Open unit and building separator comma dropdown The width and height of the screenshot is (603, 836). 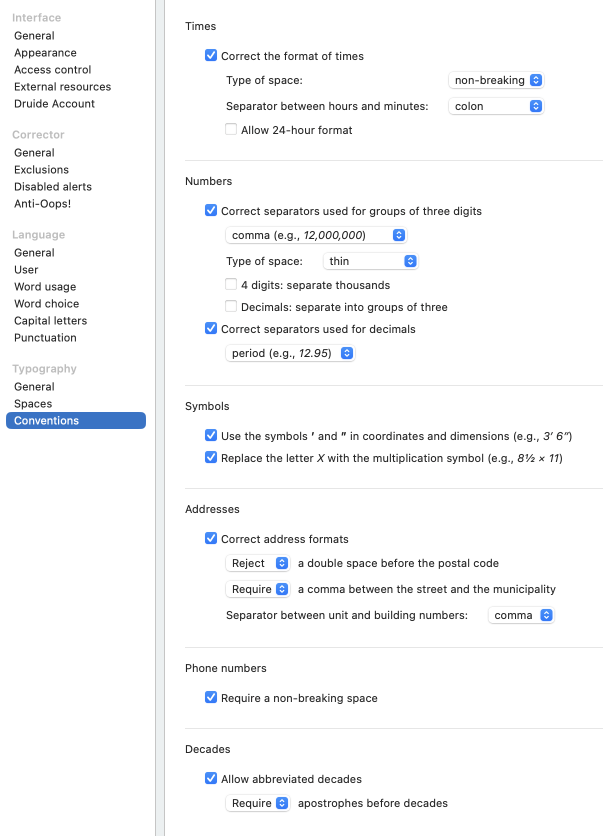point(521,615)
